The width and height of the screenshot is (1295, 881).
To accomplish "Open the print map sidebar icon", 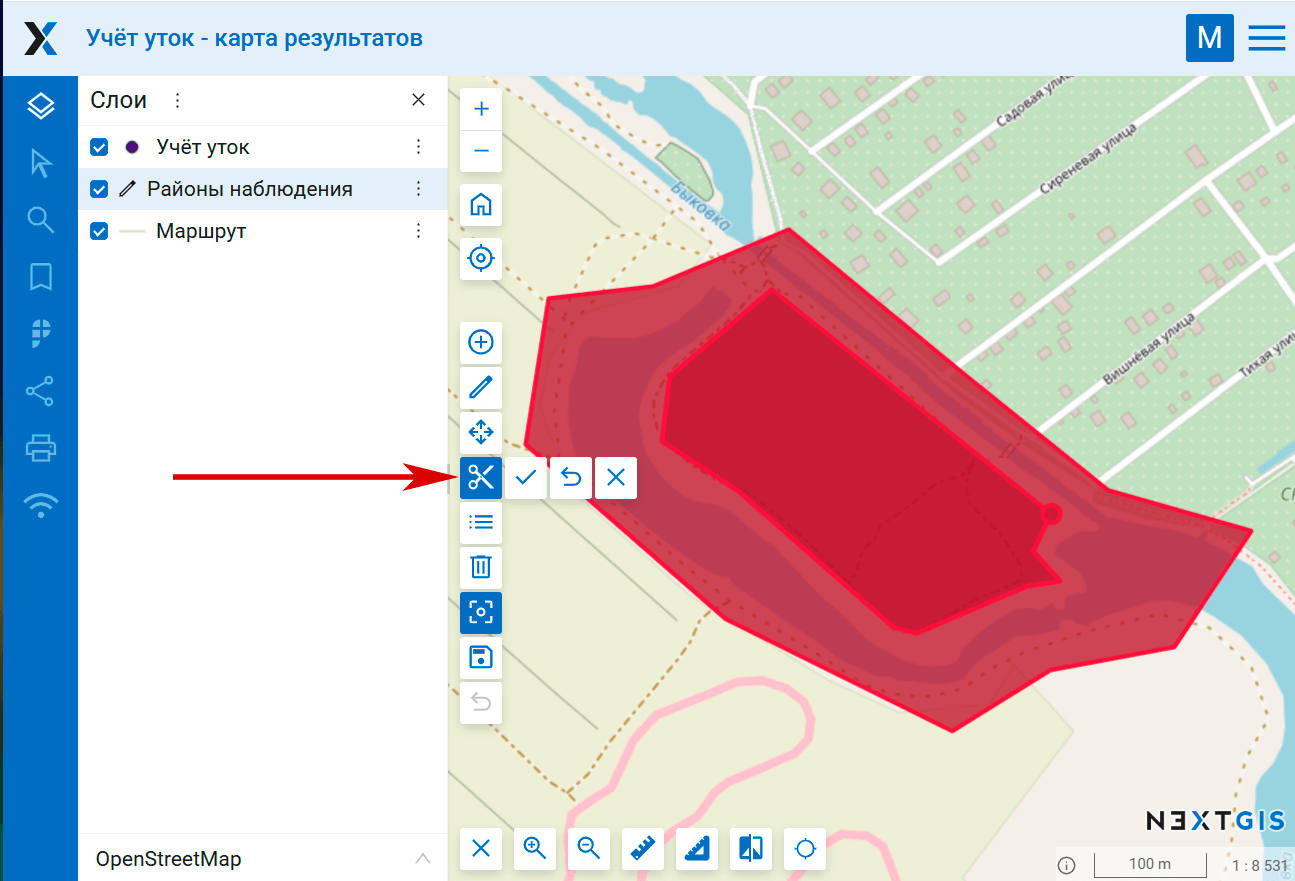I will pyautogui.click(x=40, y=448).
